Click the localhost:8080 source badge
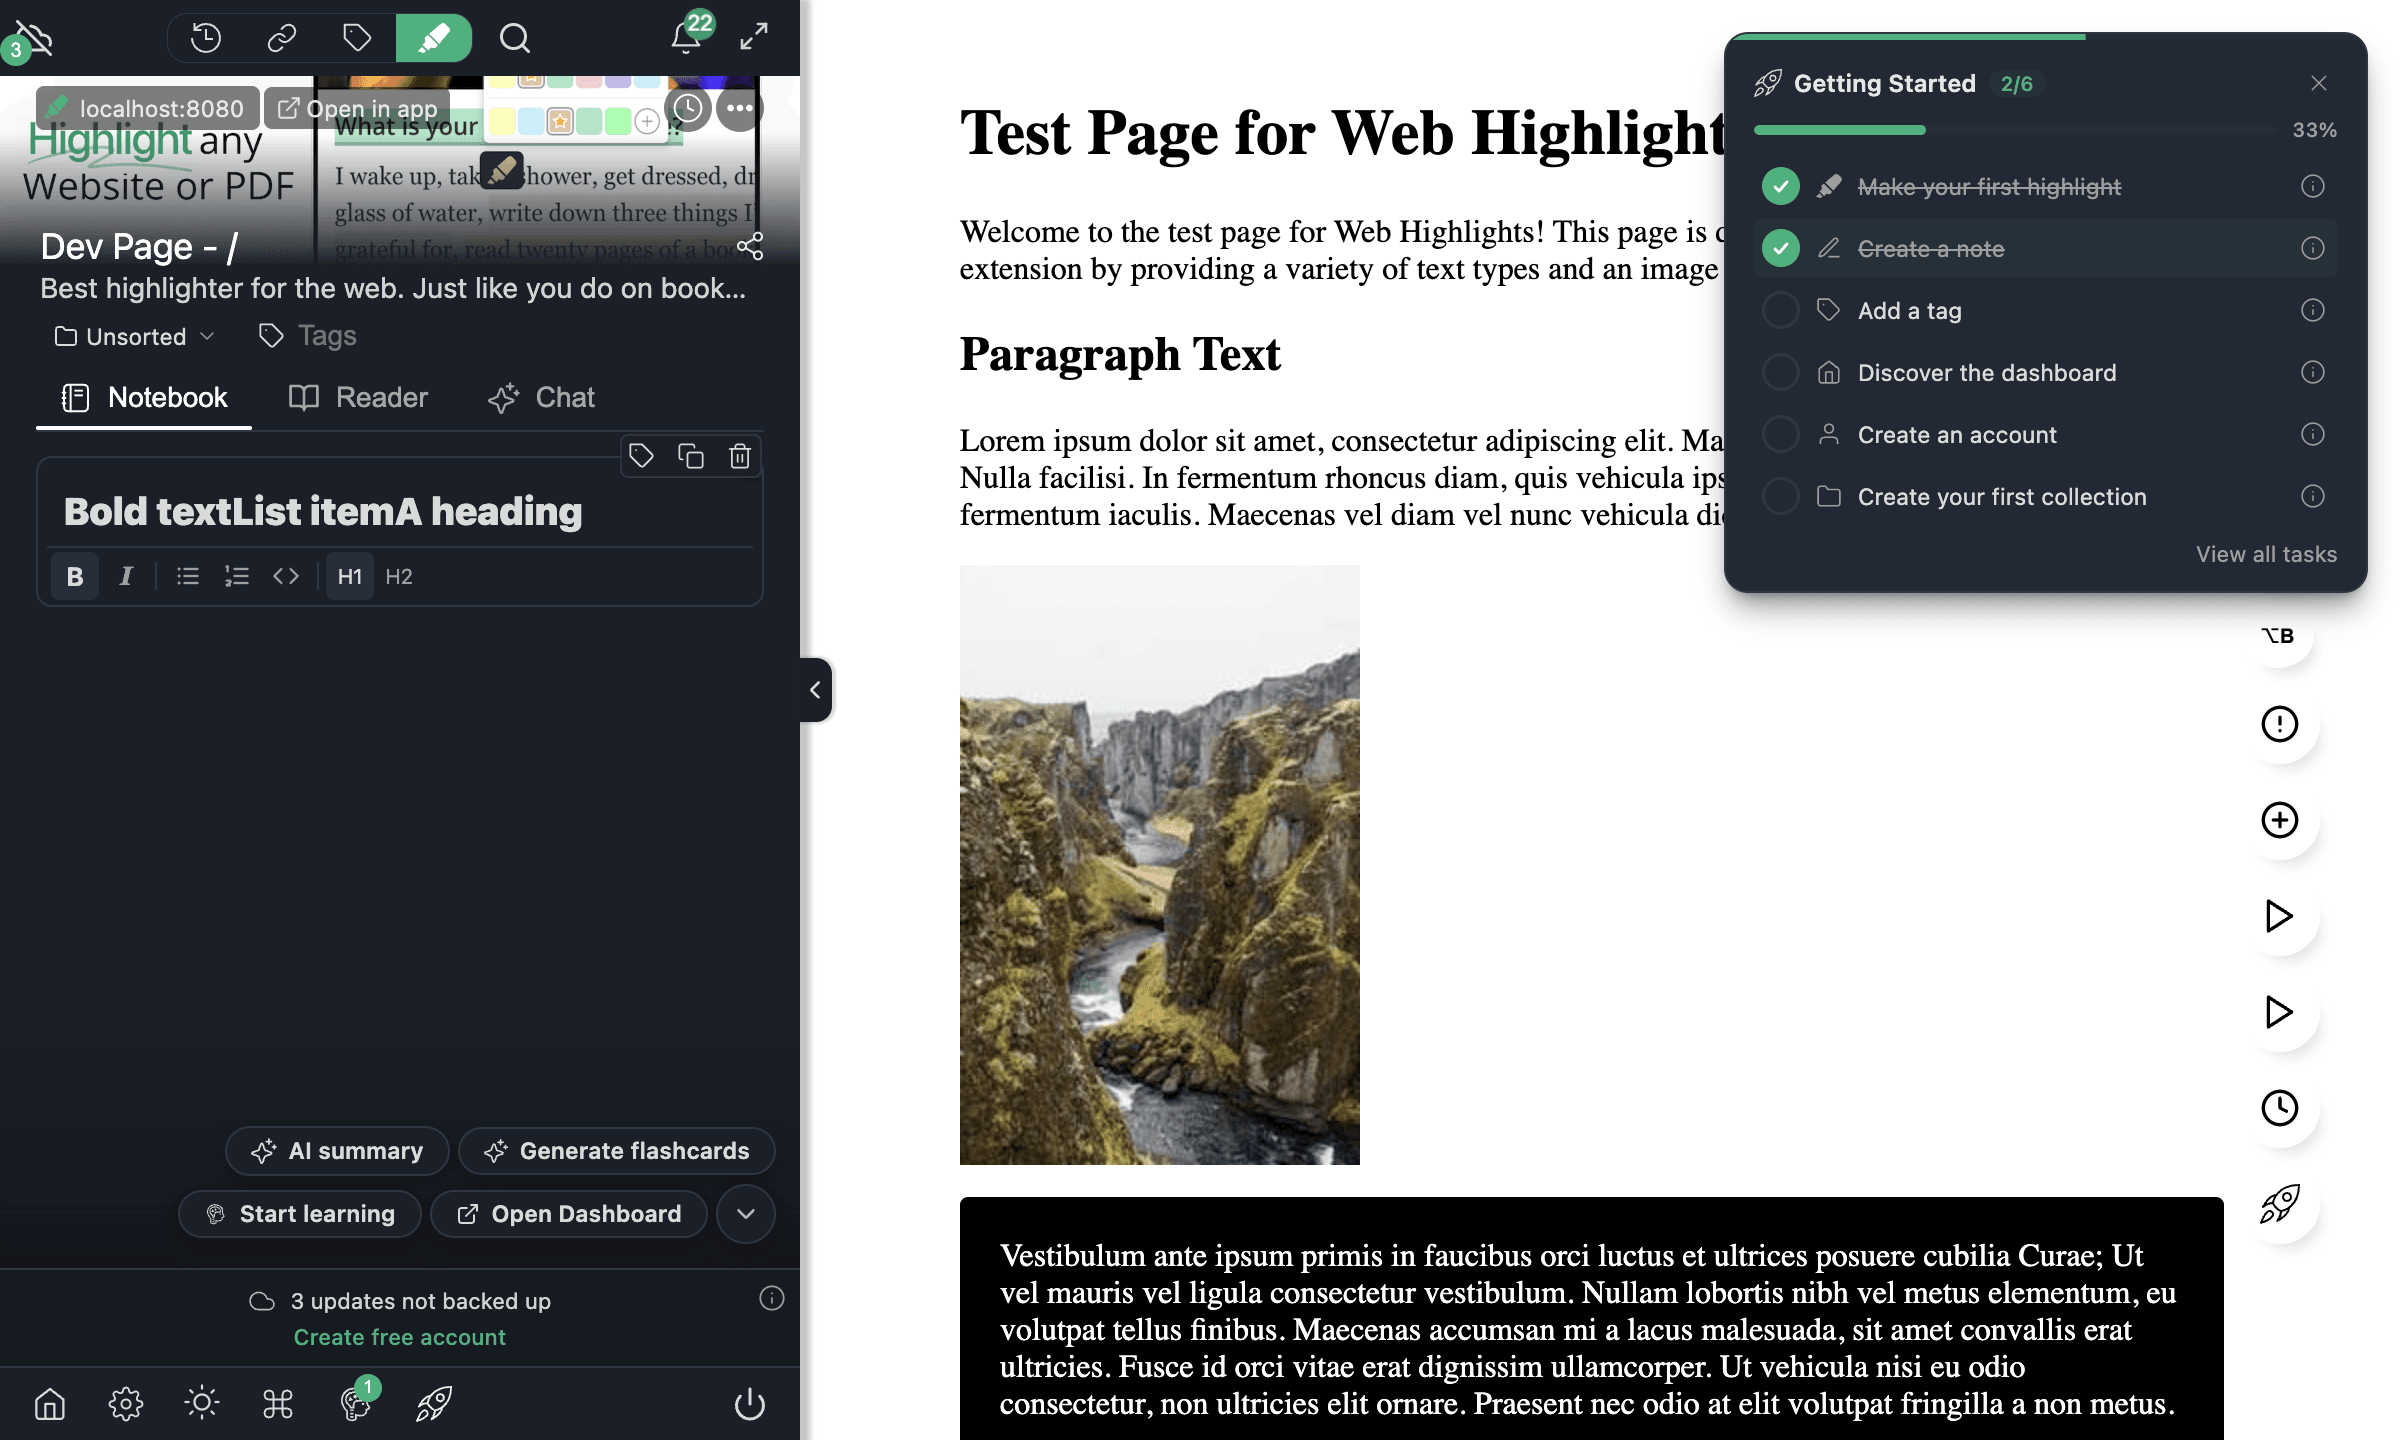Screen dimensions: 2400x1440 [147, 108]
